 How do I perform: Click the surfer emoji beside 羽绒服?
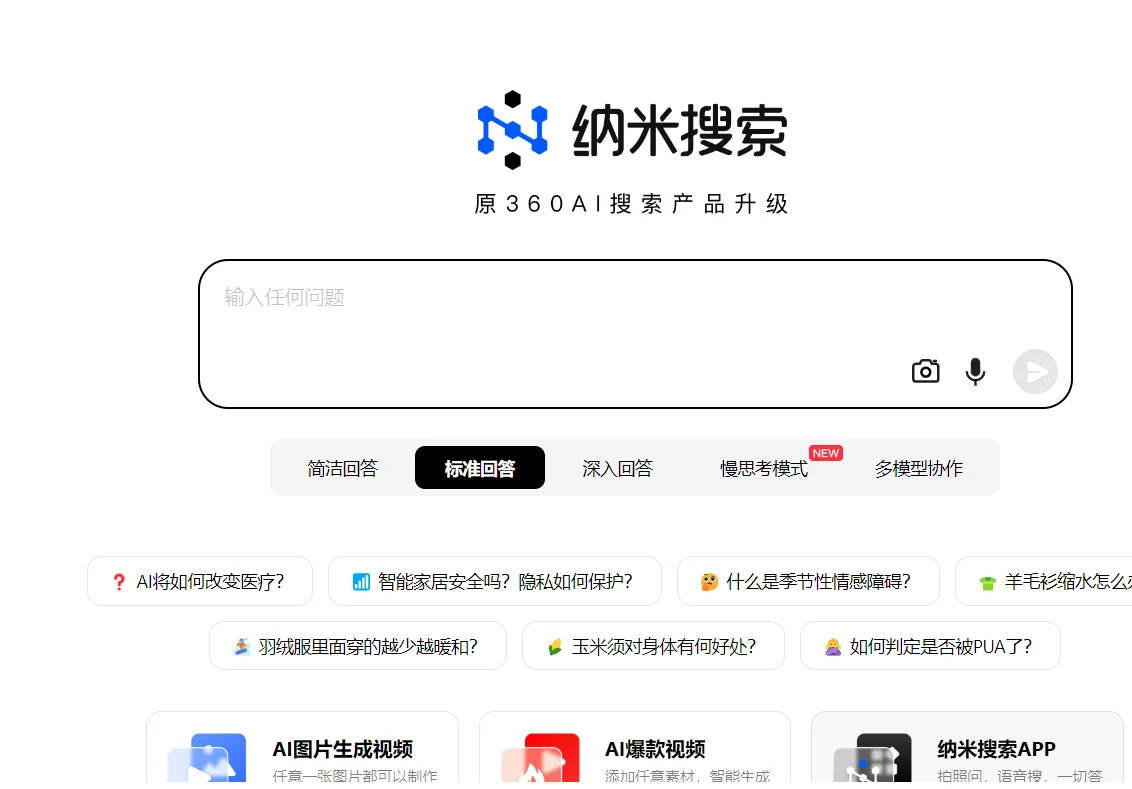(x=242, y=647)
